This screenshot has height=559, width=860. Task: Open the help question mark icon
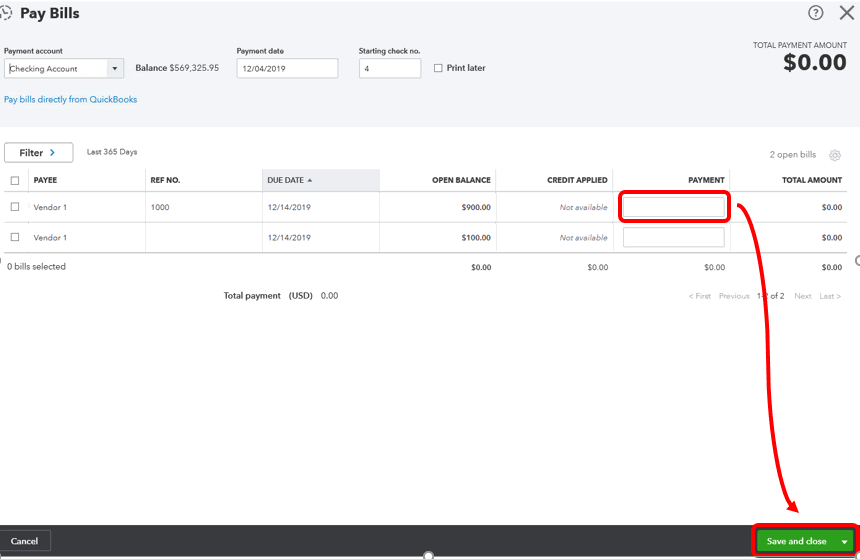[815, 13]
